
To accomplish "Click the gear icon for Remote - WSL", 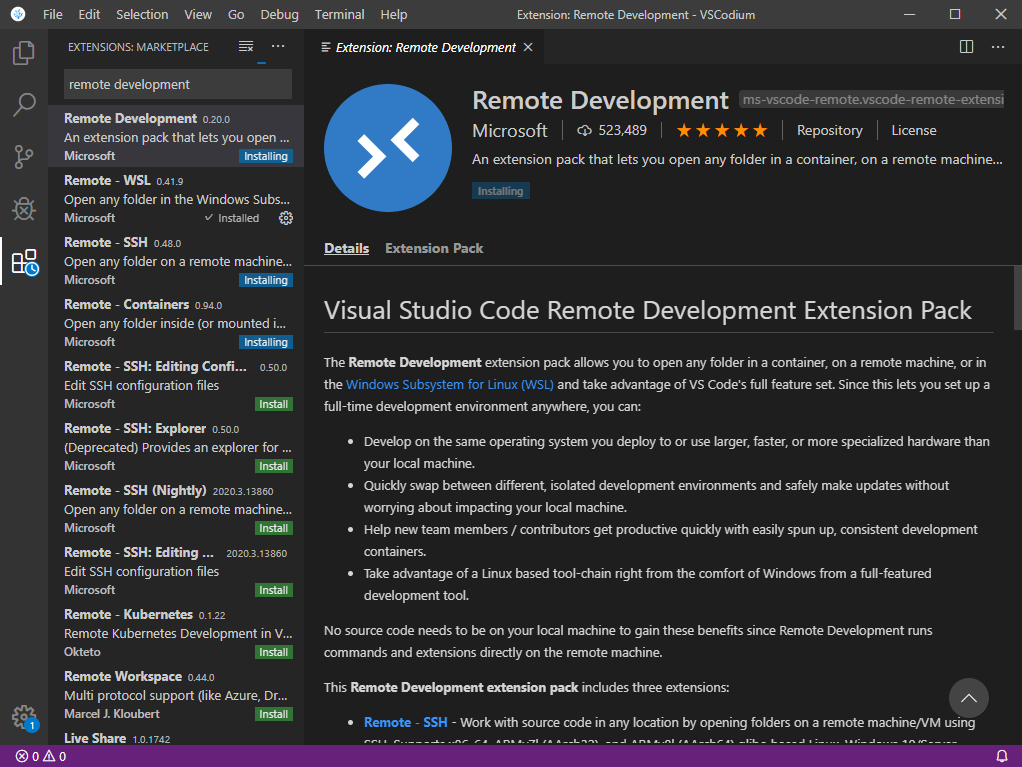I will pyautogui.click(x=286, y=218).
